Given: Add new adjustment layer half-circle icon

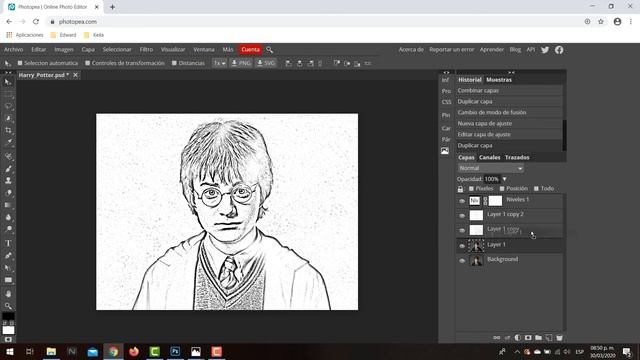Looking at the screenshot, I should (518, 338).
